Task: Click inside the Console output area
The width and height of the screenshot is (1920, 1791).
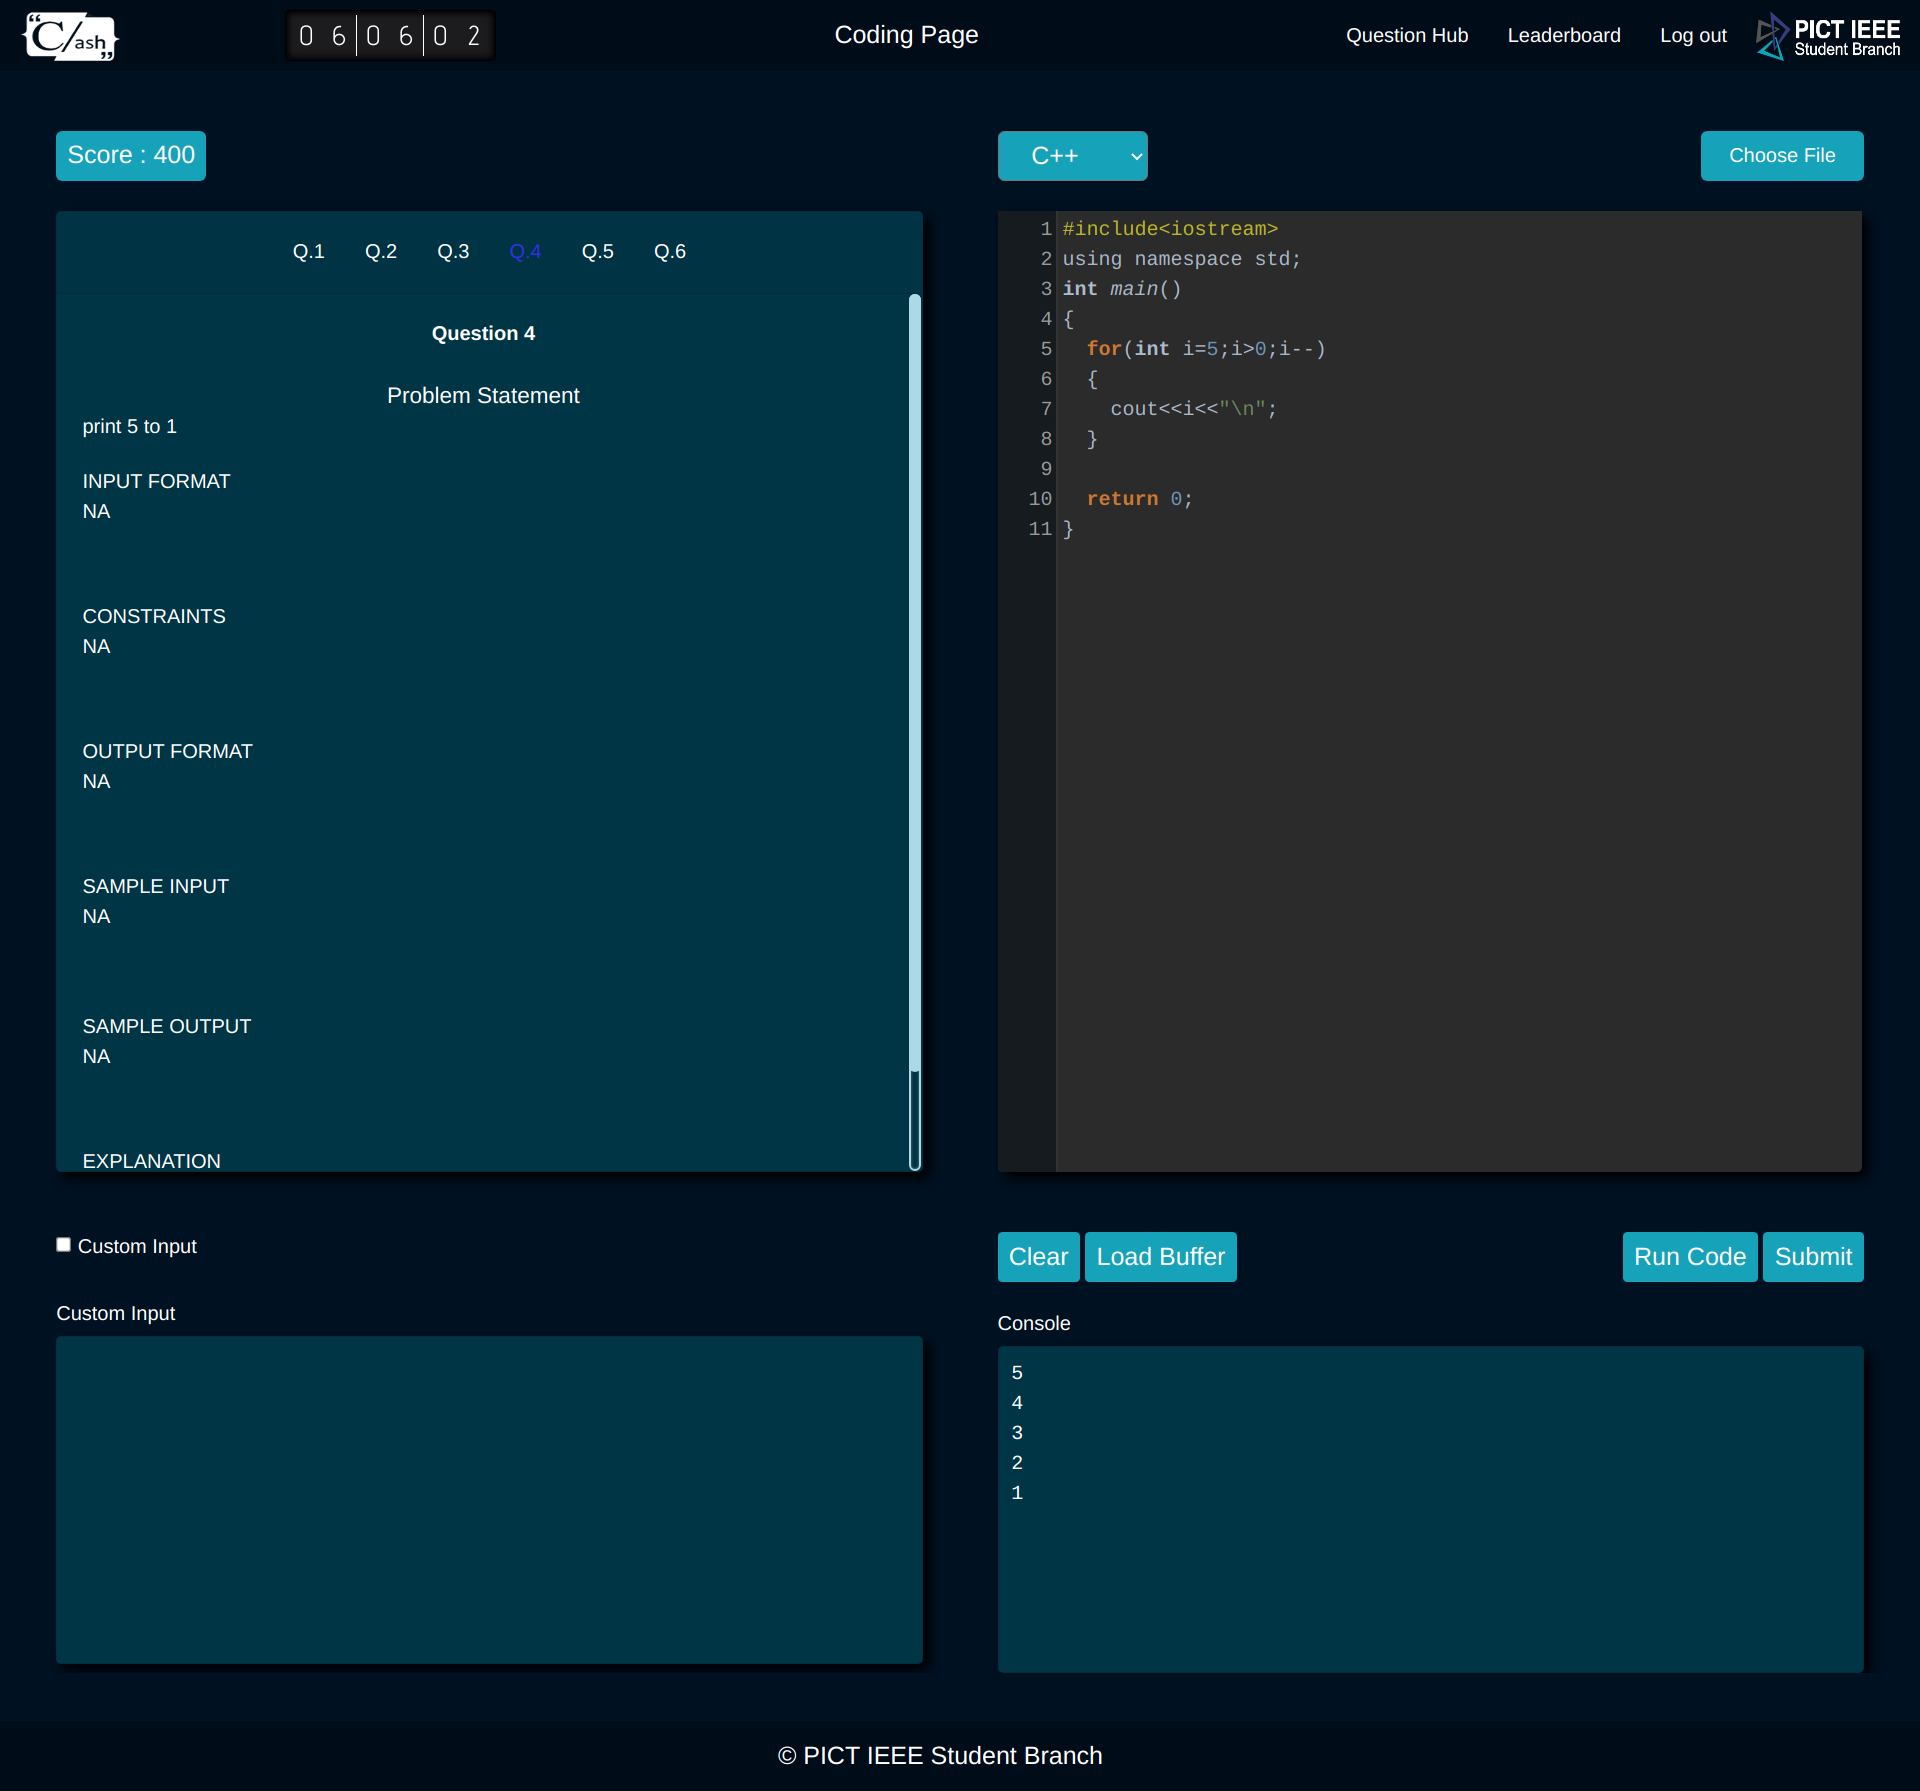Action: coord(1430,1509)
